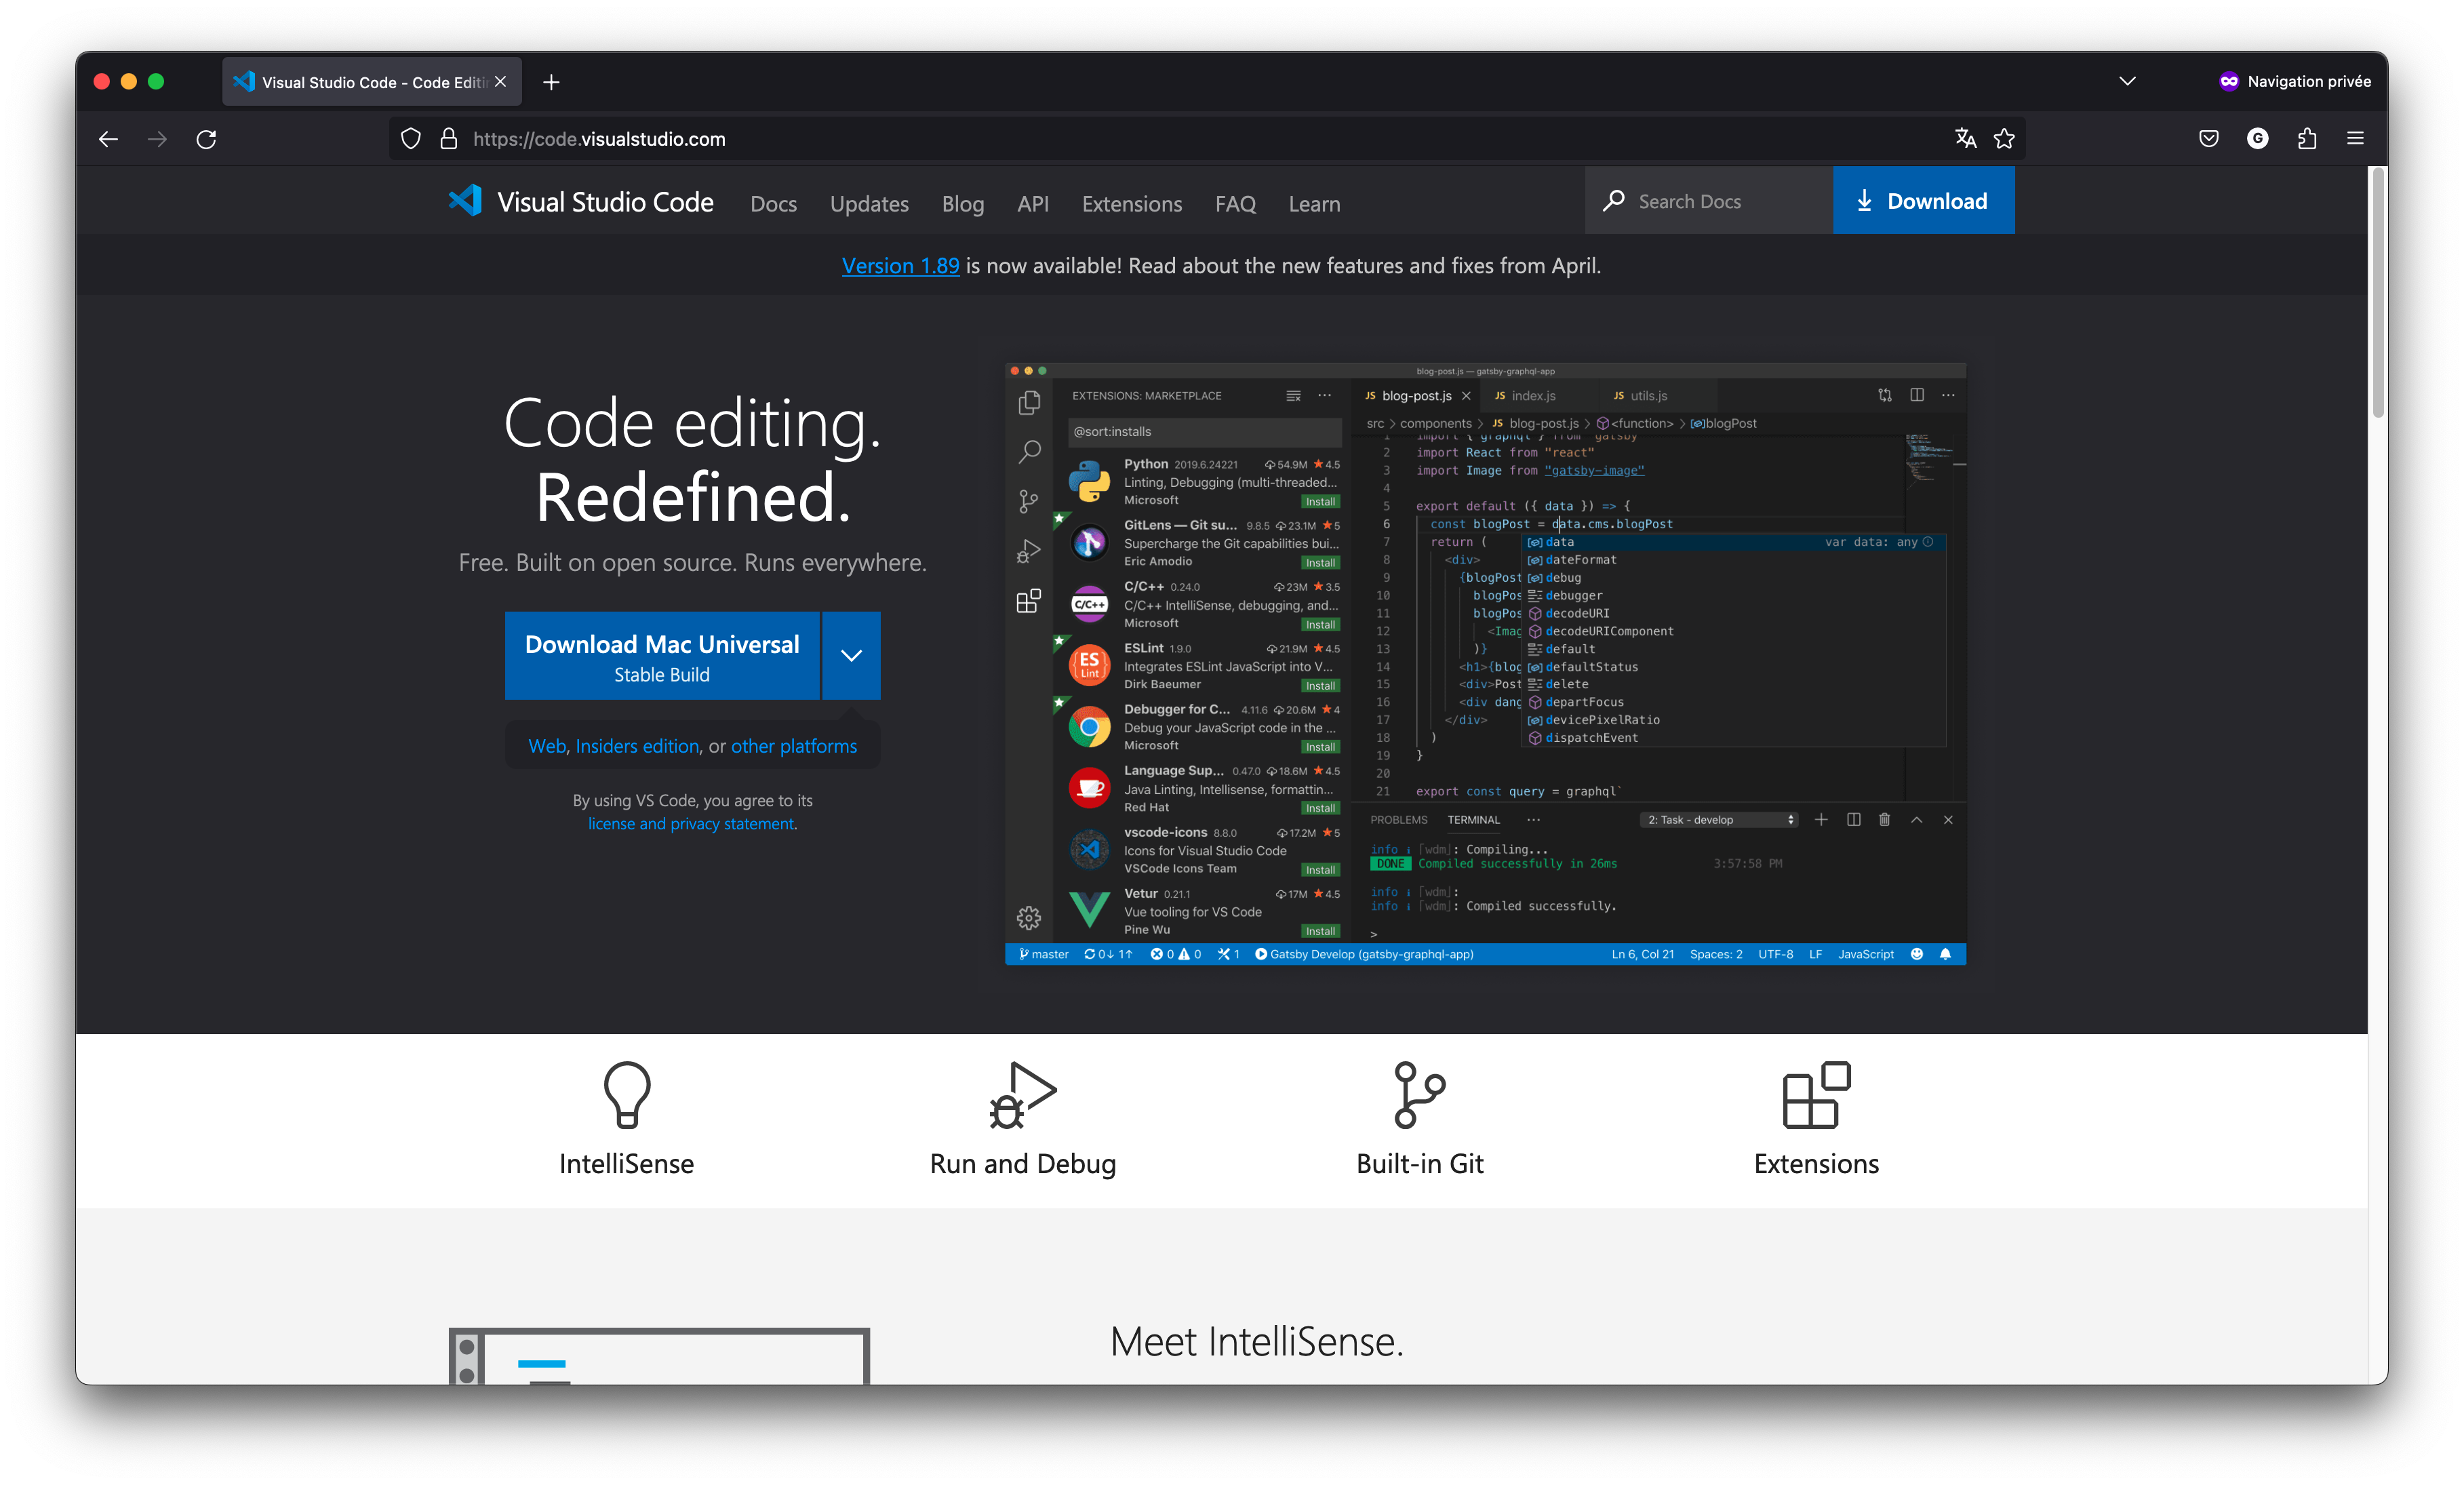Image resolution: width=2464 pixels, height=1485 pixels.
Task: Bookmark this page with star icon
Action: [2004, 139]
